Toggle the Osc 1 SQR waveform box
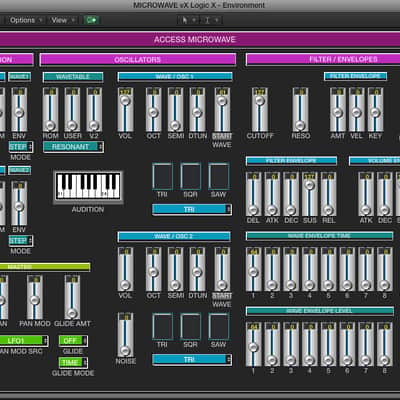This screenshot has height=400, width=400. click(x=191, y=176)
